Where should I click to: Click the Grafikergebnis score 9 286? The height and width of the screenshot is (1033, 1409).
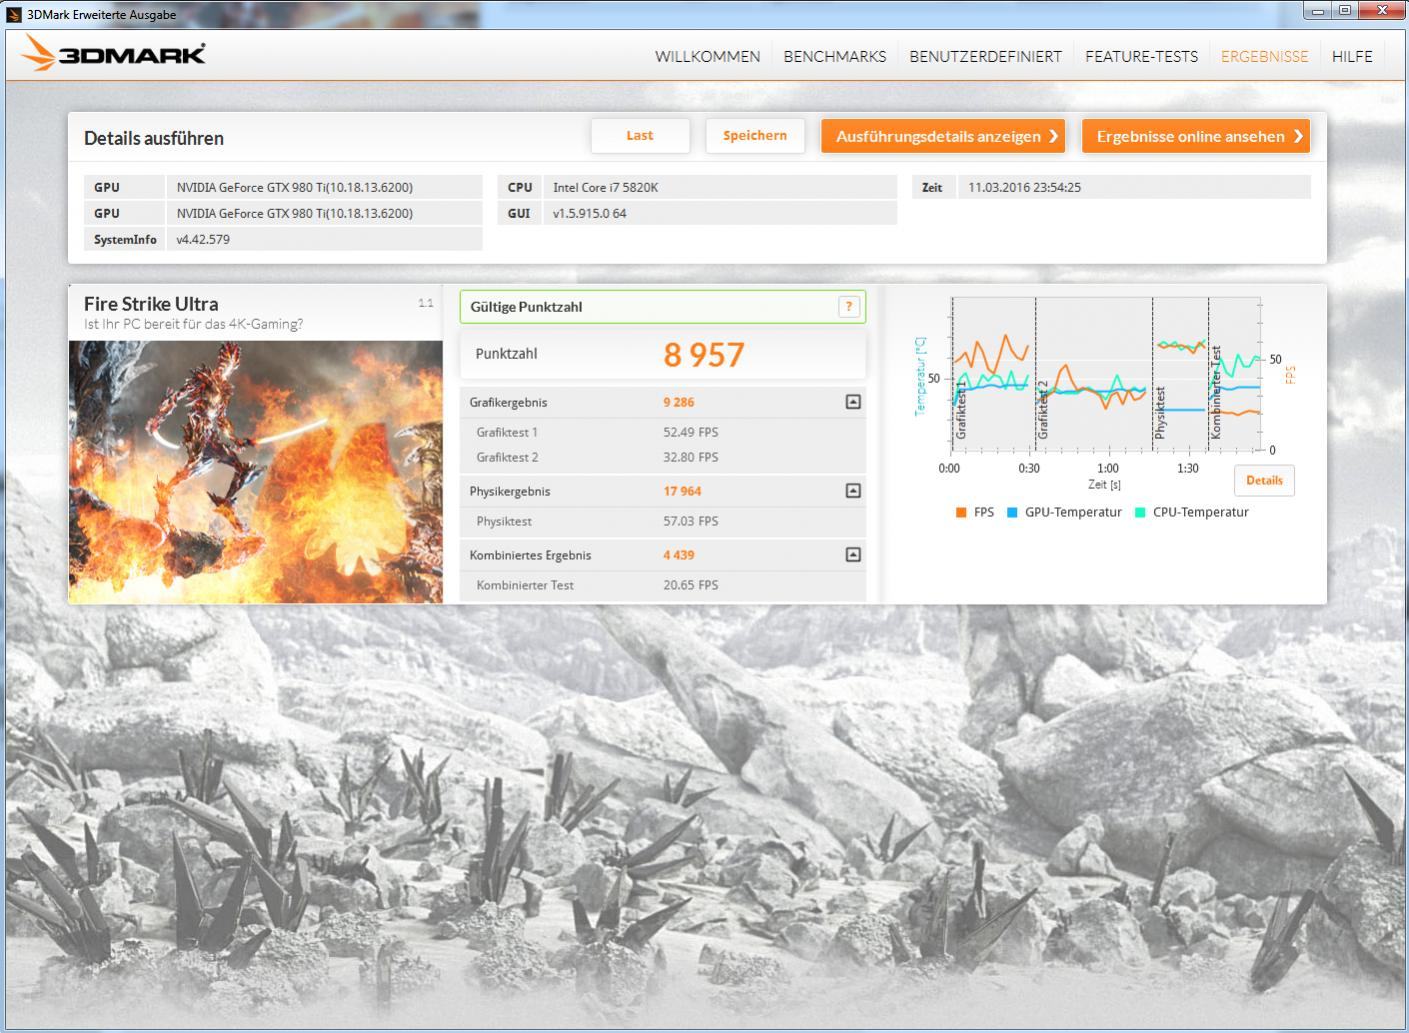coord(678,402)
